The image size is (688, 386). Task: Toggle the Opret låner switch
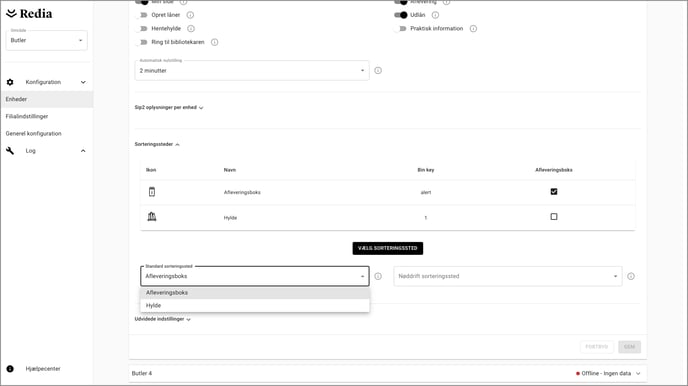(x=142, y=15)
